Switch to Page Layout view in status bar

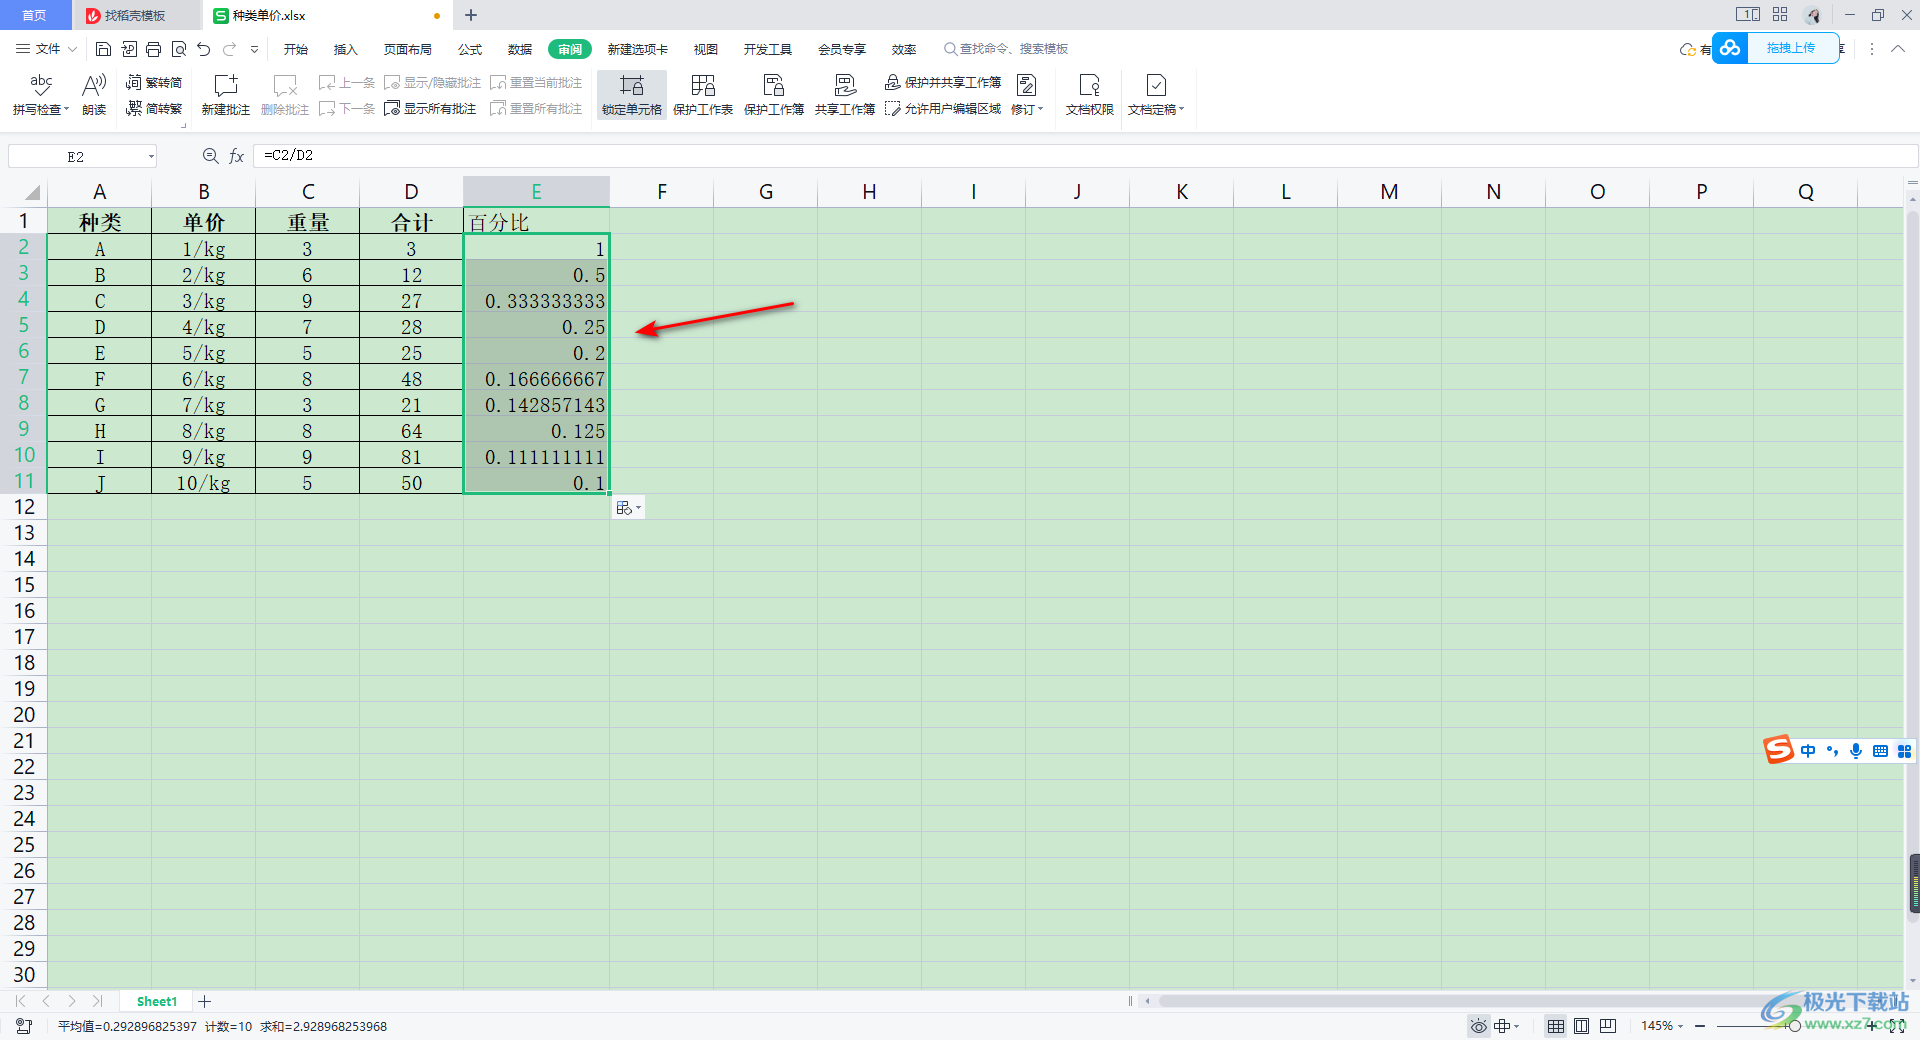1581,1026
